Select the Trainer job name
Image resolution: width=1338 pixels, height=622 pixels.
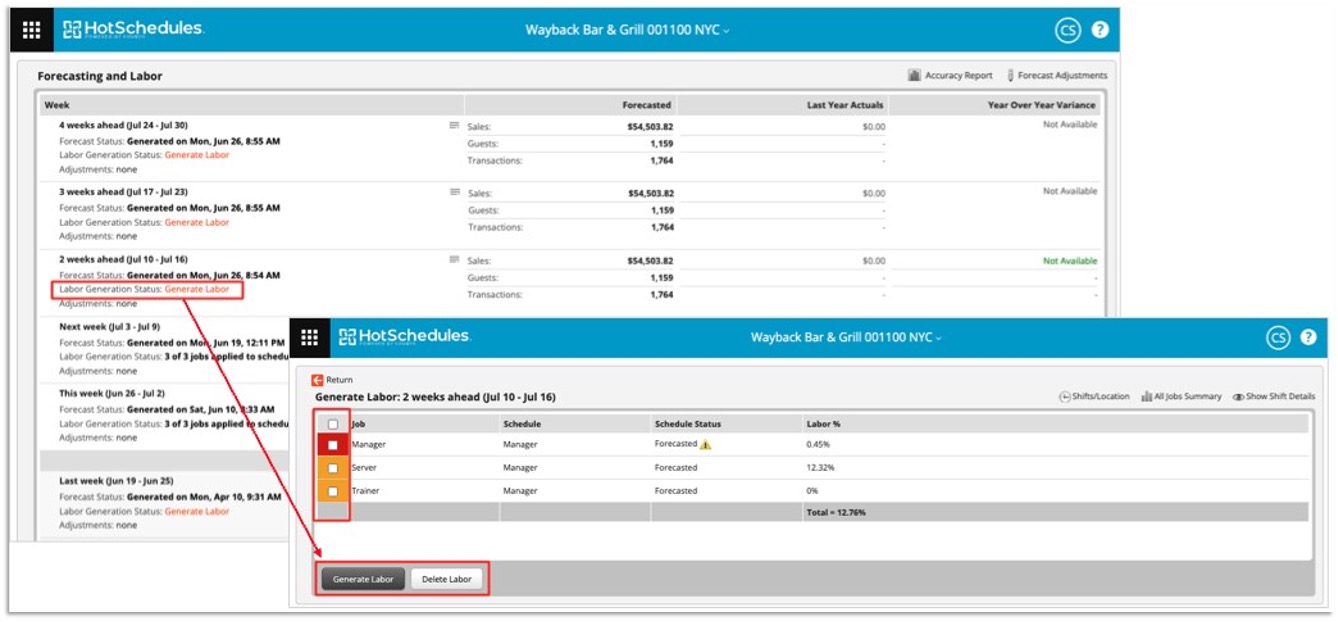[x=365, y=491]
